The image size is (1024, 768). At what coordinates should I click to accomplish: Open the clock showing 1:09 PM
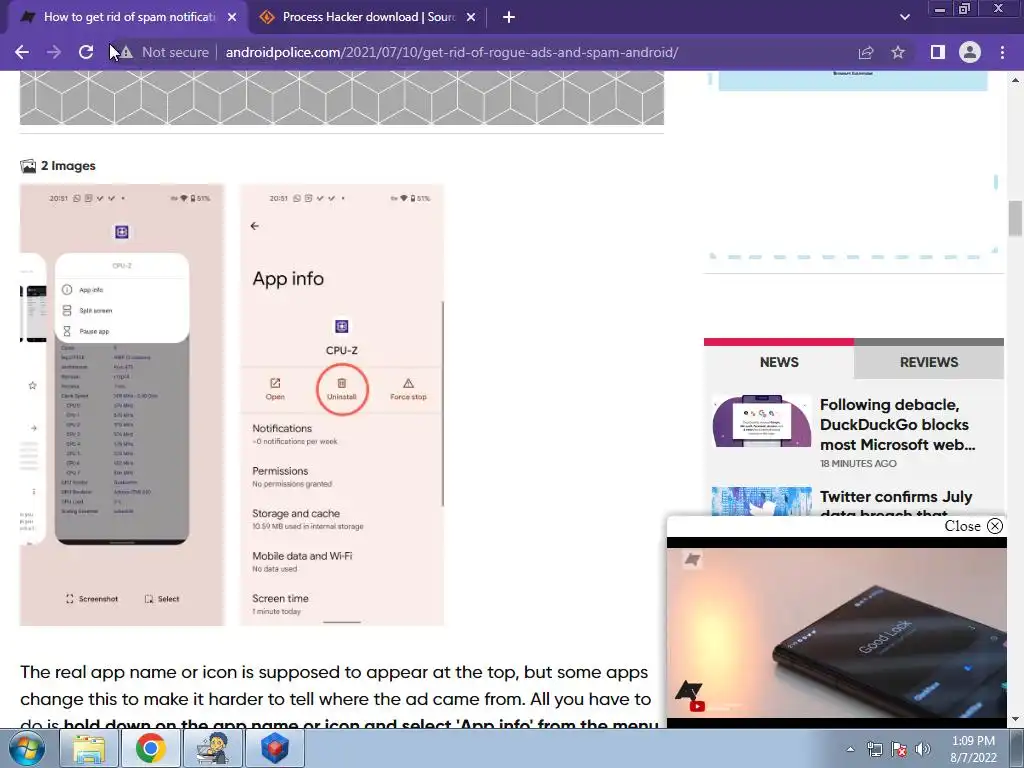[973, 749]
